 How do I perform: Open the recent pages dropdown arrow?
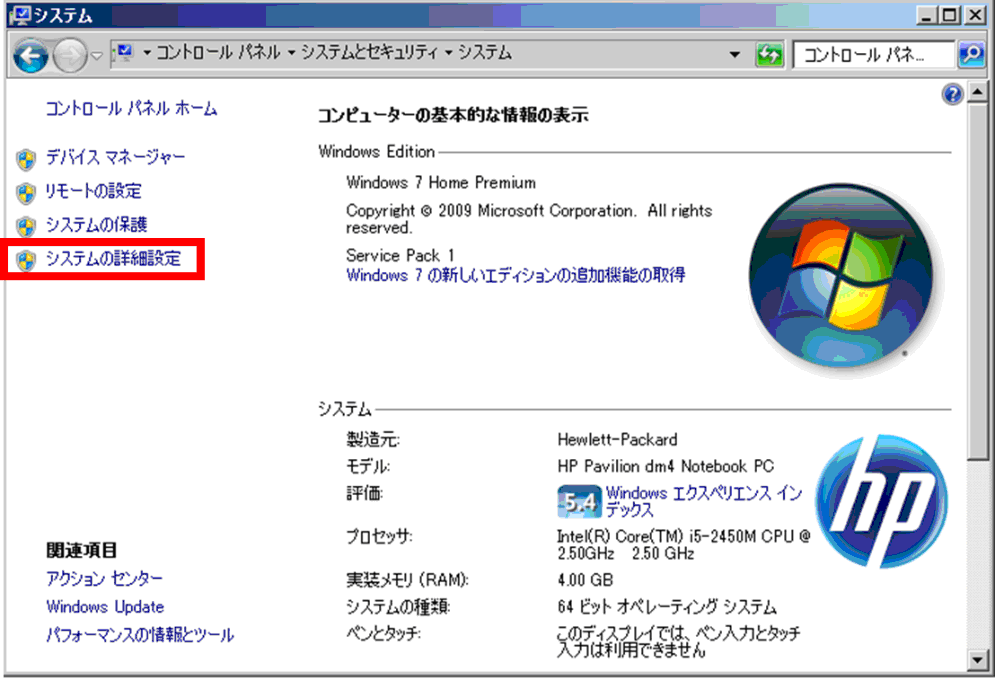tap(96, 56)
